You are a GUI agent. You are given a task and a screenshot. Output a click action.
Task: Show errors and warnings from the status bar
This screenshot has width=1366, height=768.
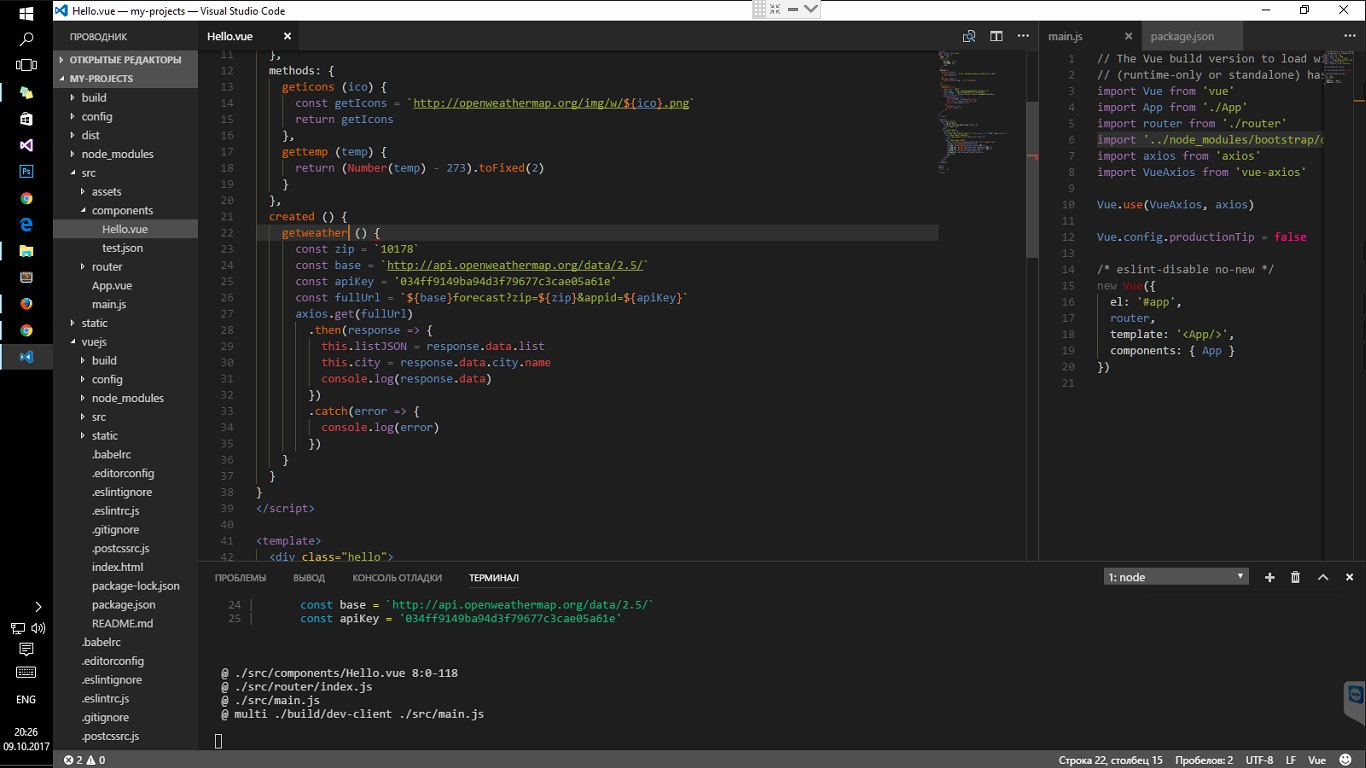[x=85, y=760]
